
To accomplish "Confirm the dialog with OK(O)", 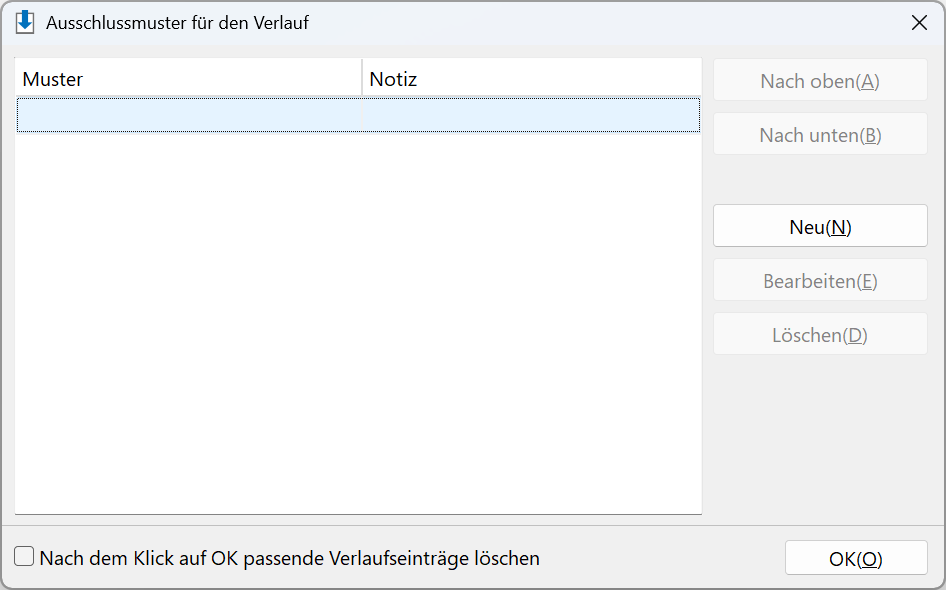I will [856, 558].
